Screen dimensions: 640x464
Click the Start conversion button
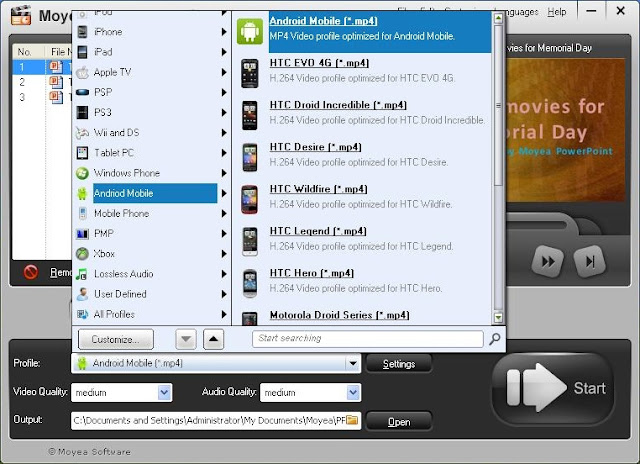point(553,388)
